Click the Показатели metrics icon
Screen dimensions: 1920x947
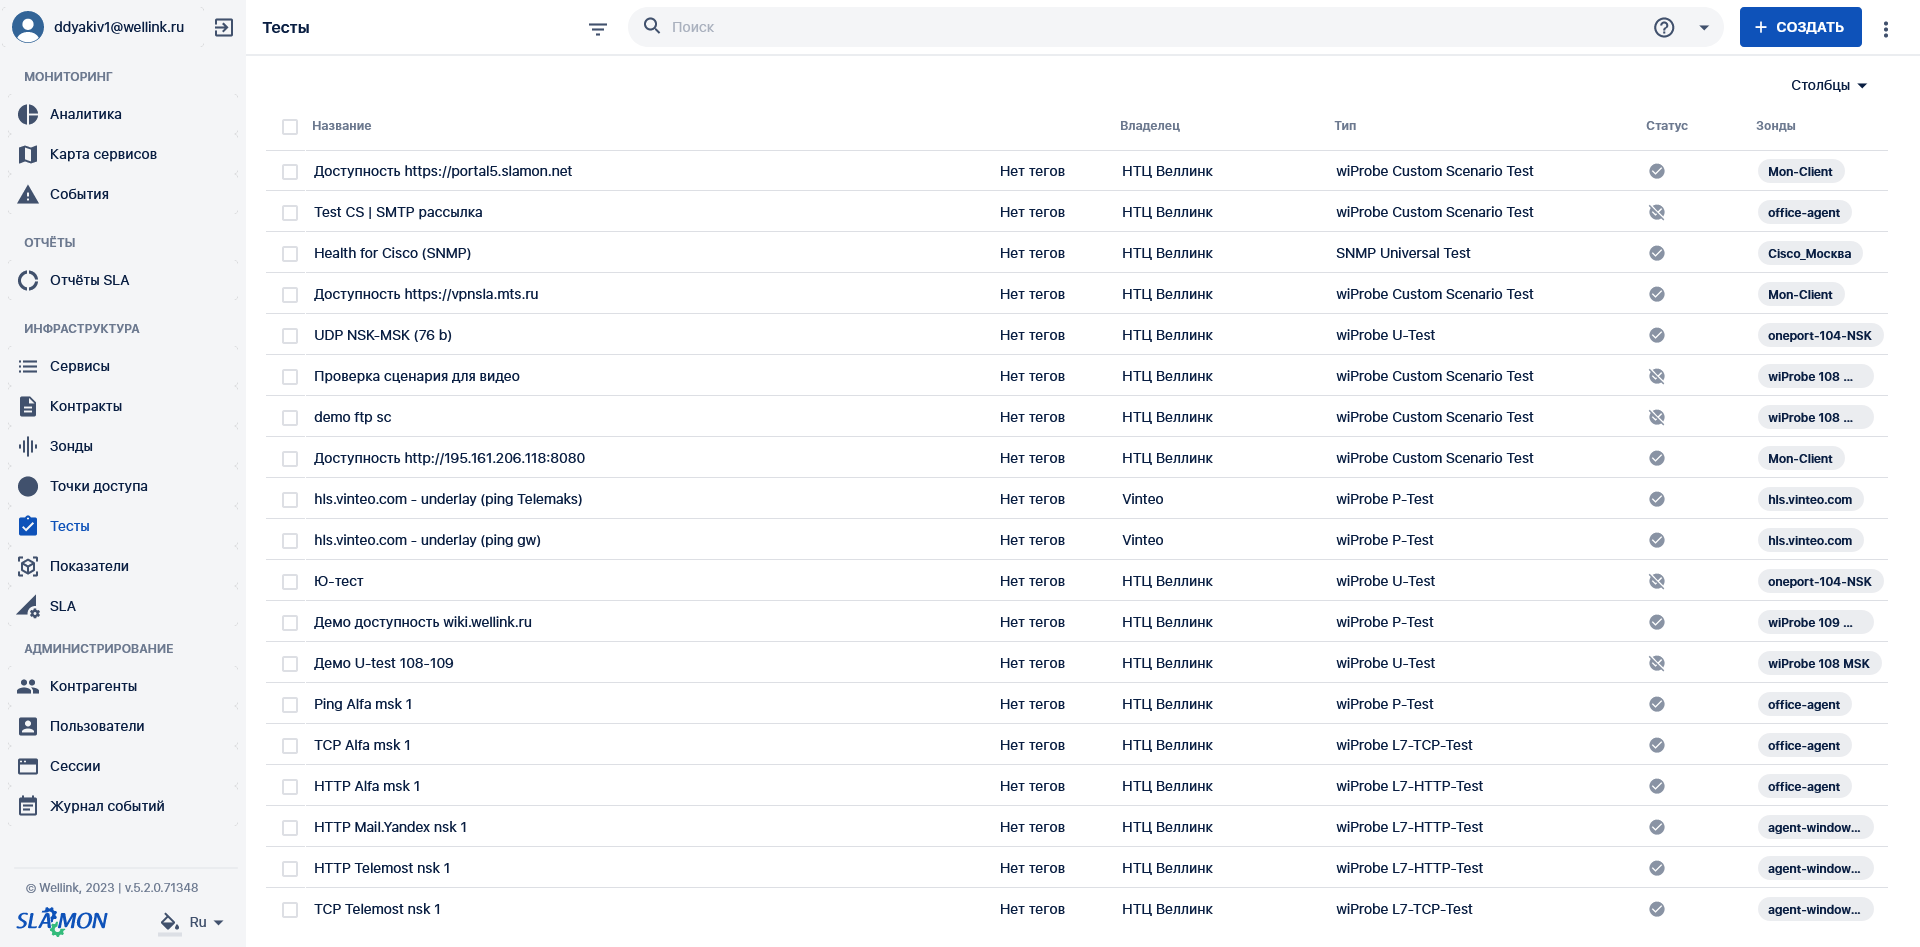point(28,566)
